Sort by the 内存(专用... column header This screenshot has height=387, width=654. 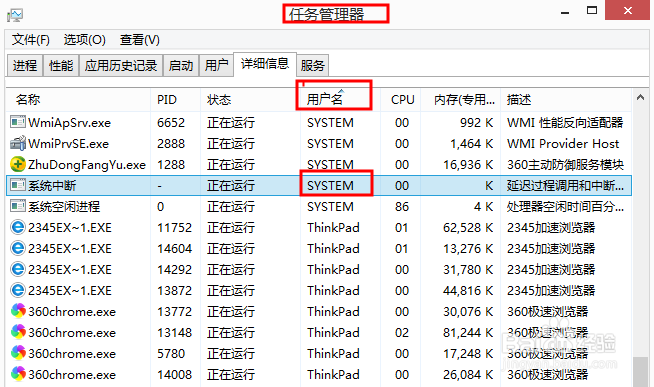pos(460,100)
